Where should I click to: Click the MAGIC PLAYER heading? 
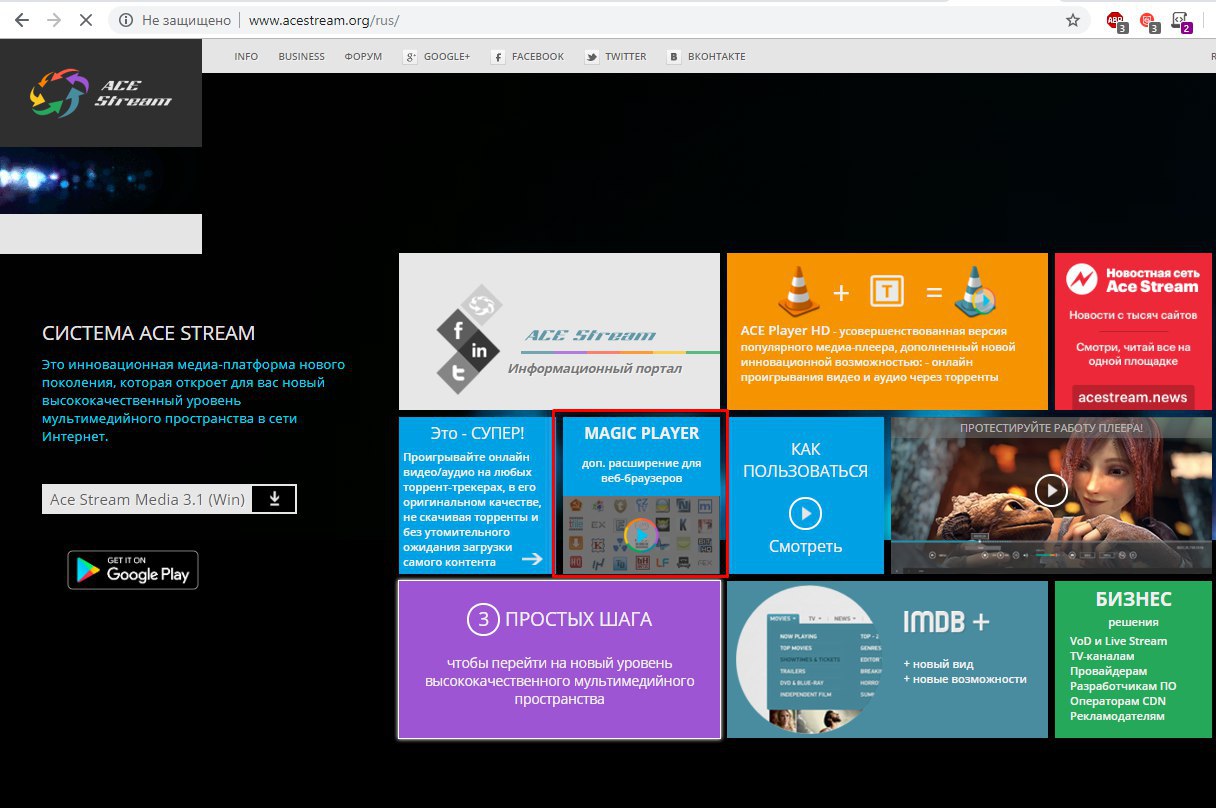click(x=642, y=433)
